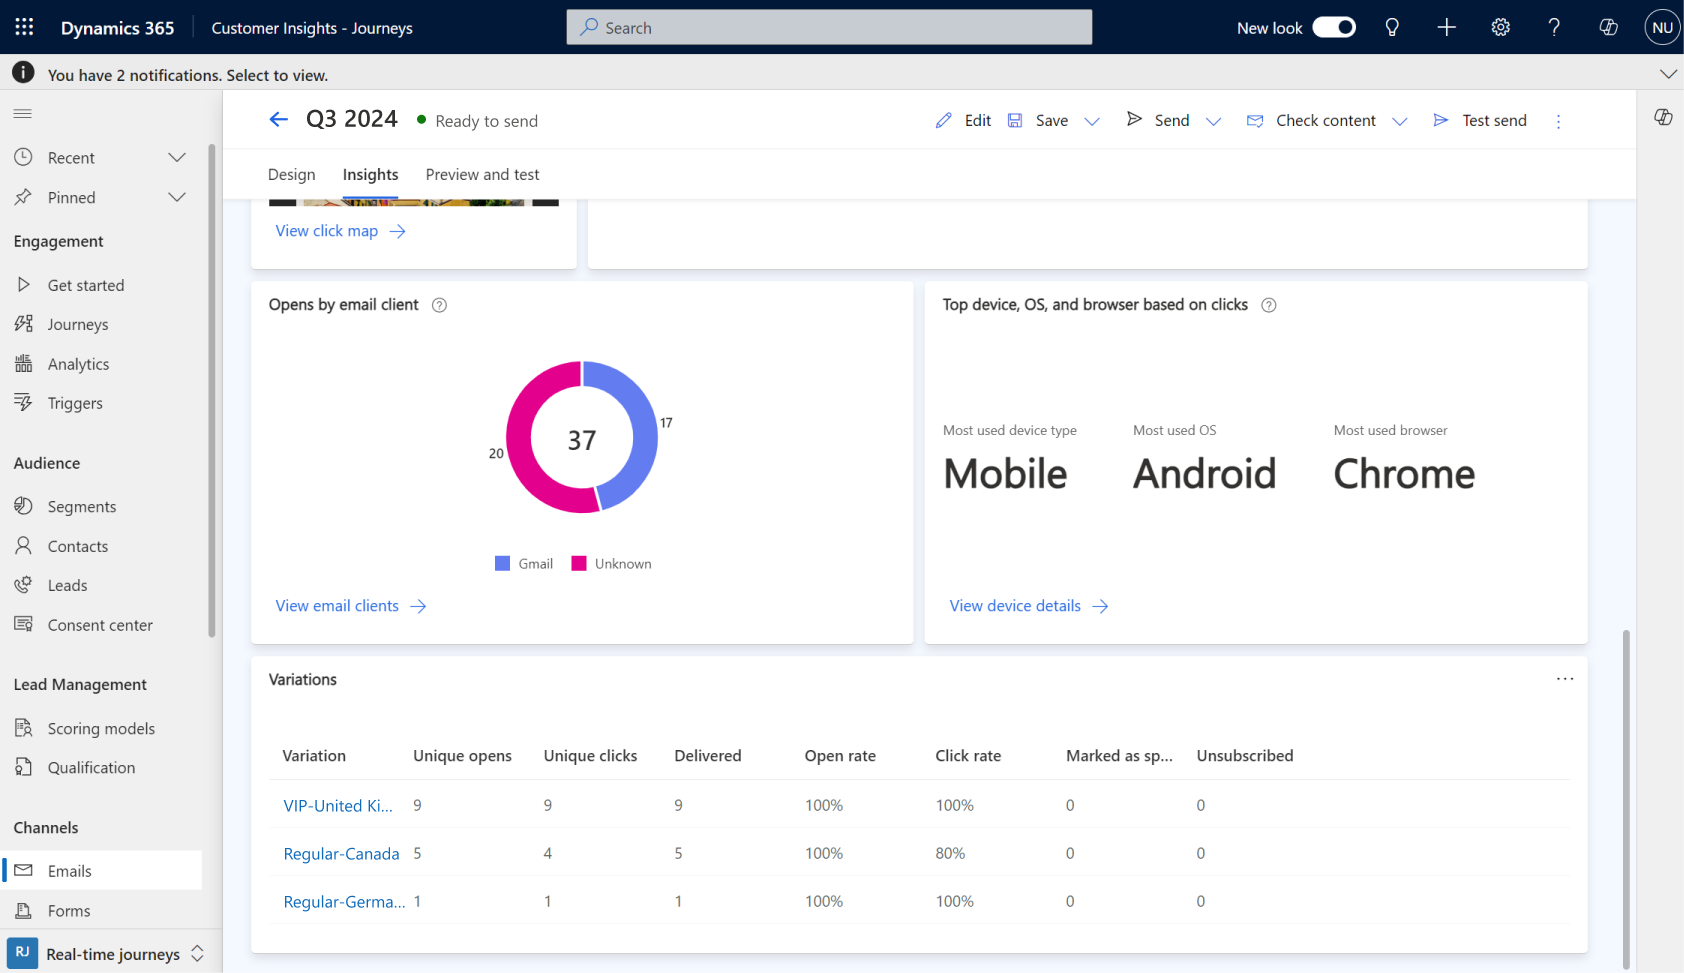Sort by the Unique clicks column header
The image size is (1684, 973).
tap(590, 756)
